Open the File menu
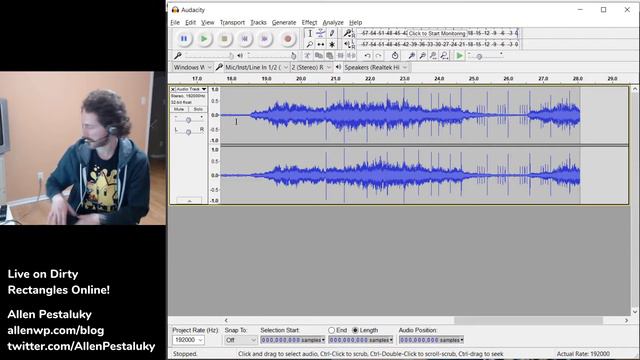The height and width of the screenshot is (360, 640). pos(175,22)
